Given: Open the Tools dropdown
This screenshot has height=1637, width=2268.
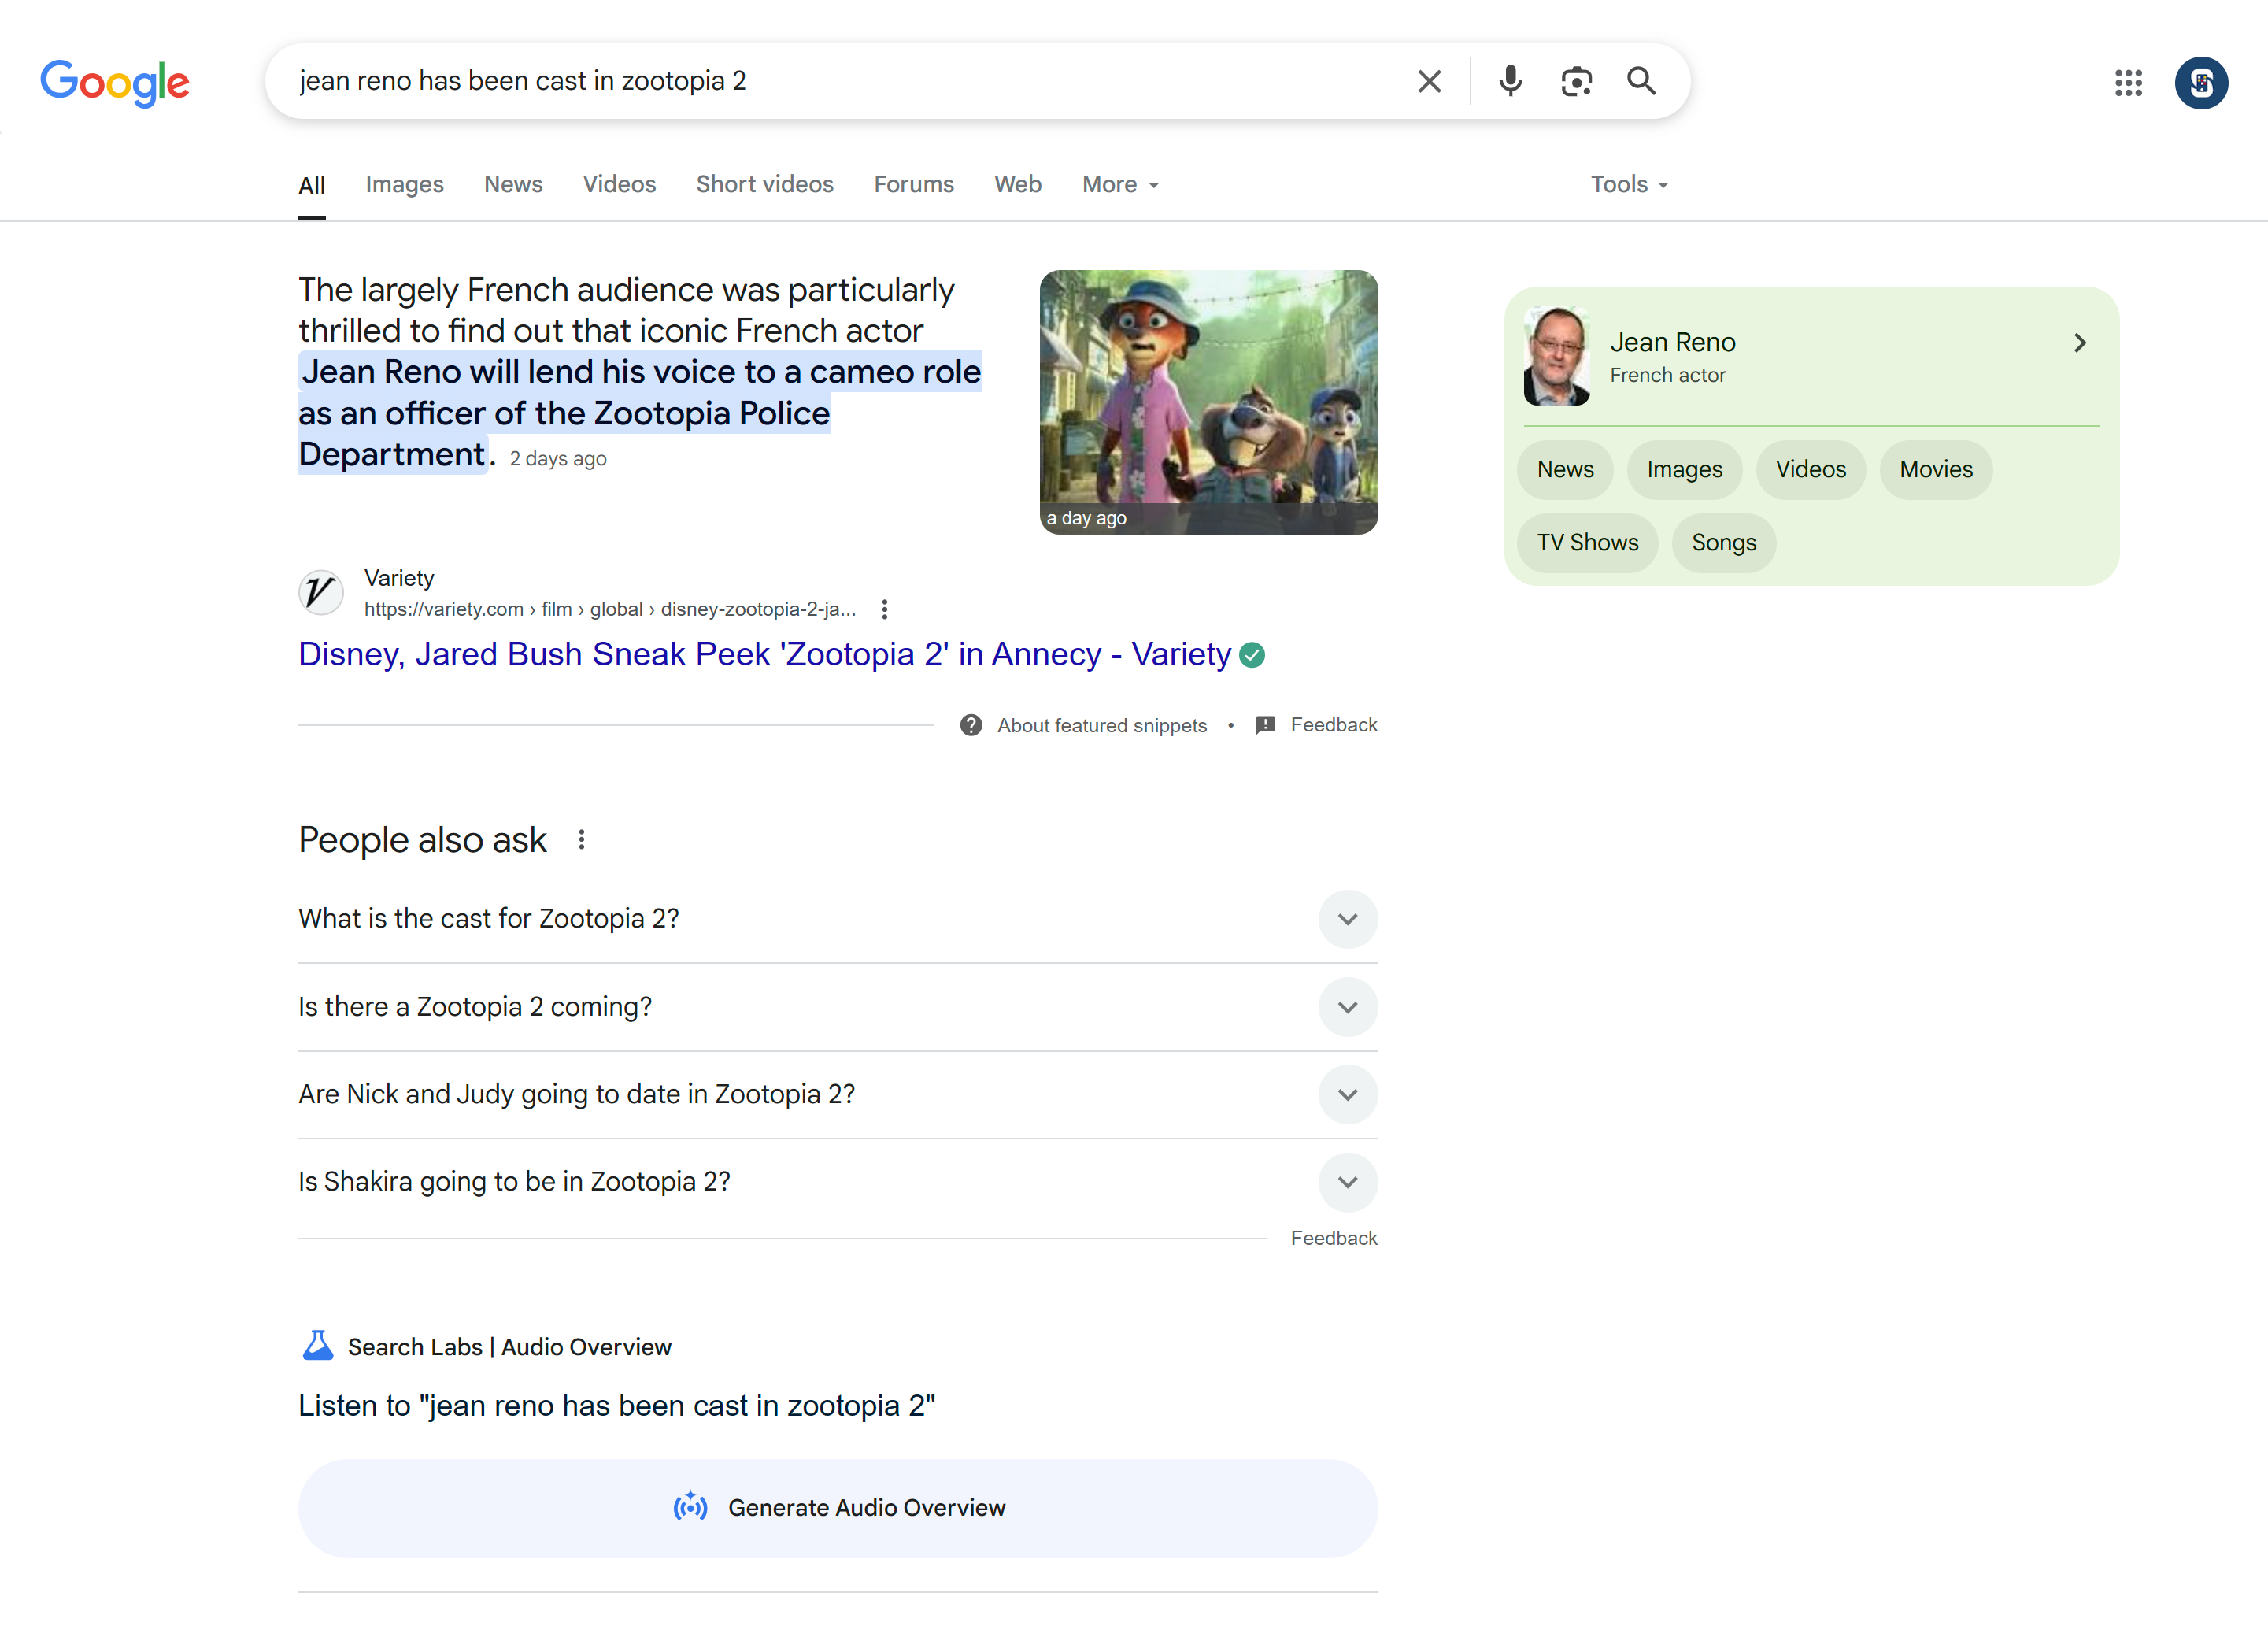Looking at the screenshot, I should click(x=1629, y=185).
